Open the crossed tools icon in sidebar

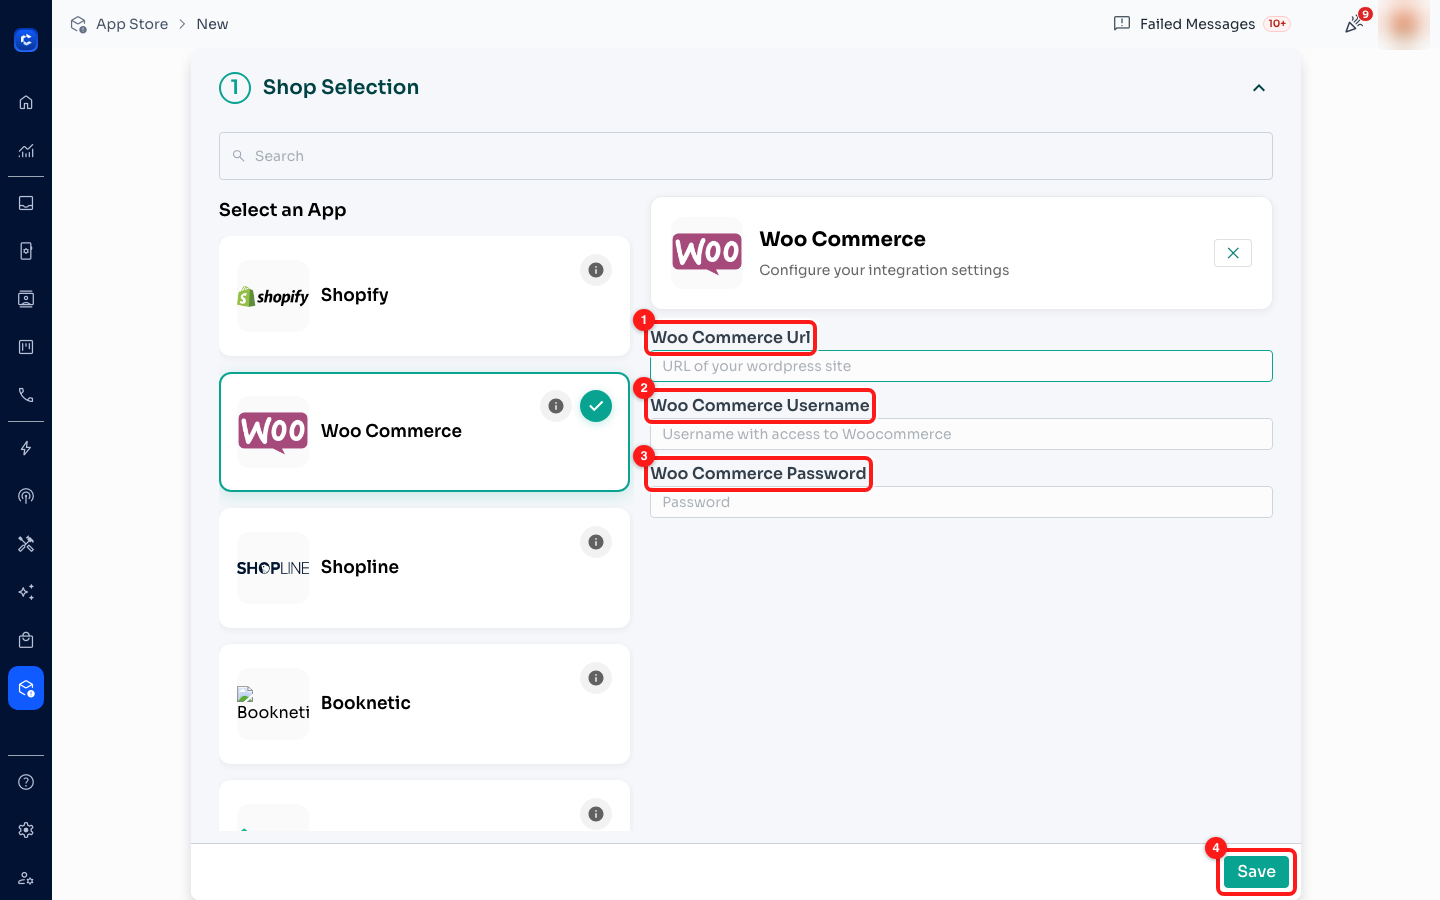coord(26,544)
